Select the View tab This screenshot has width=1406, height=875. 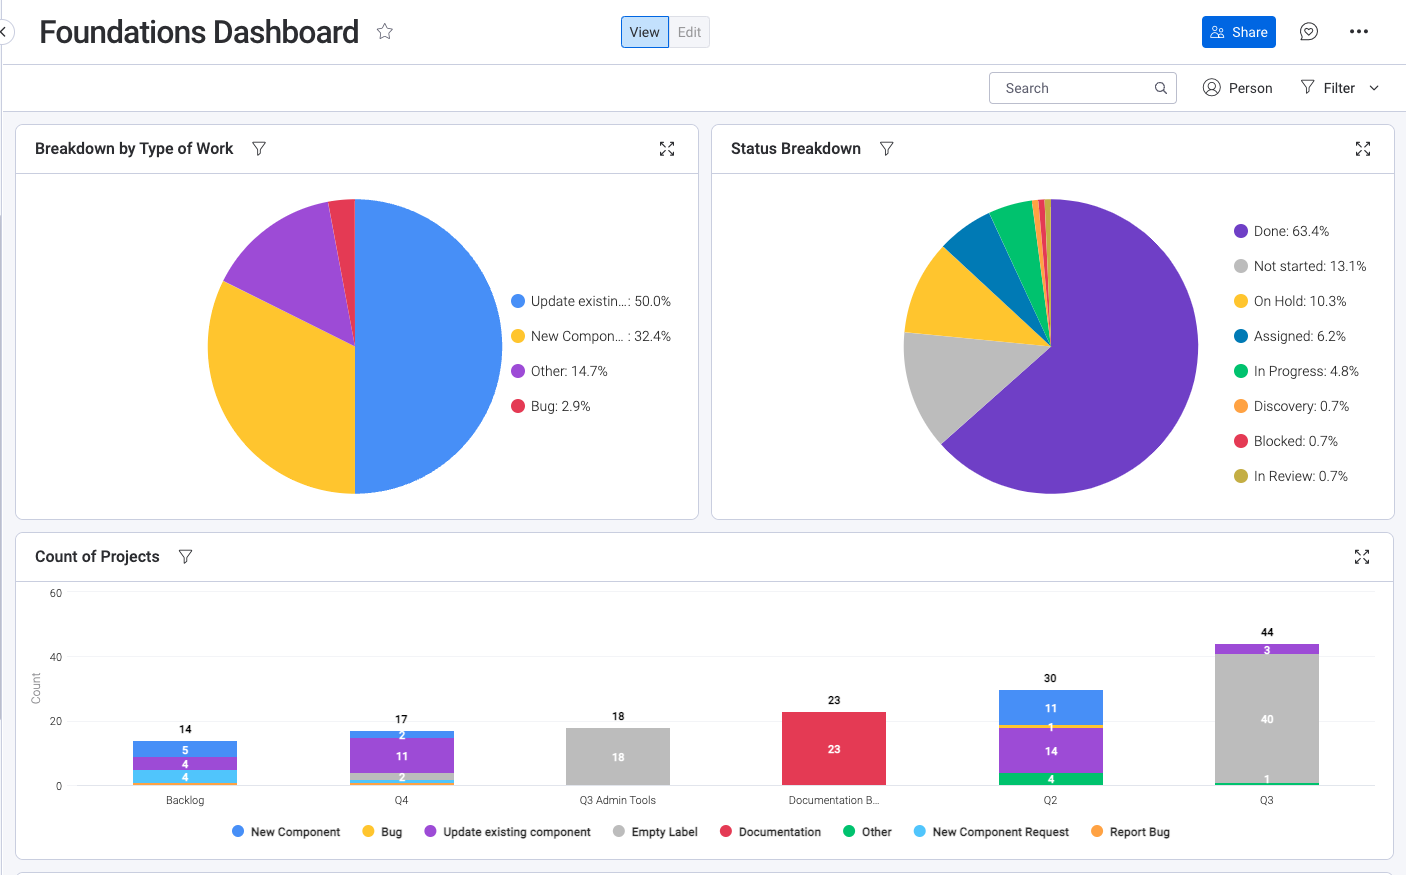(x=644, y=31)
